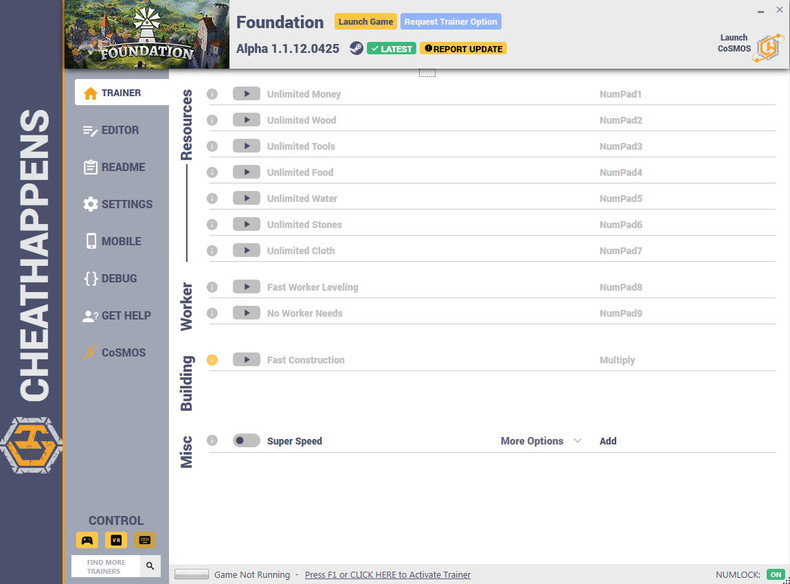The height and width of the screenshot is (584, 790).
Task: Click info icon for Unlimited Tools
Action: tap(212, 146)
